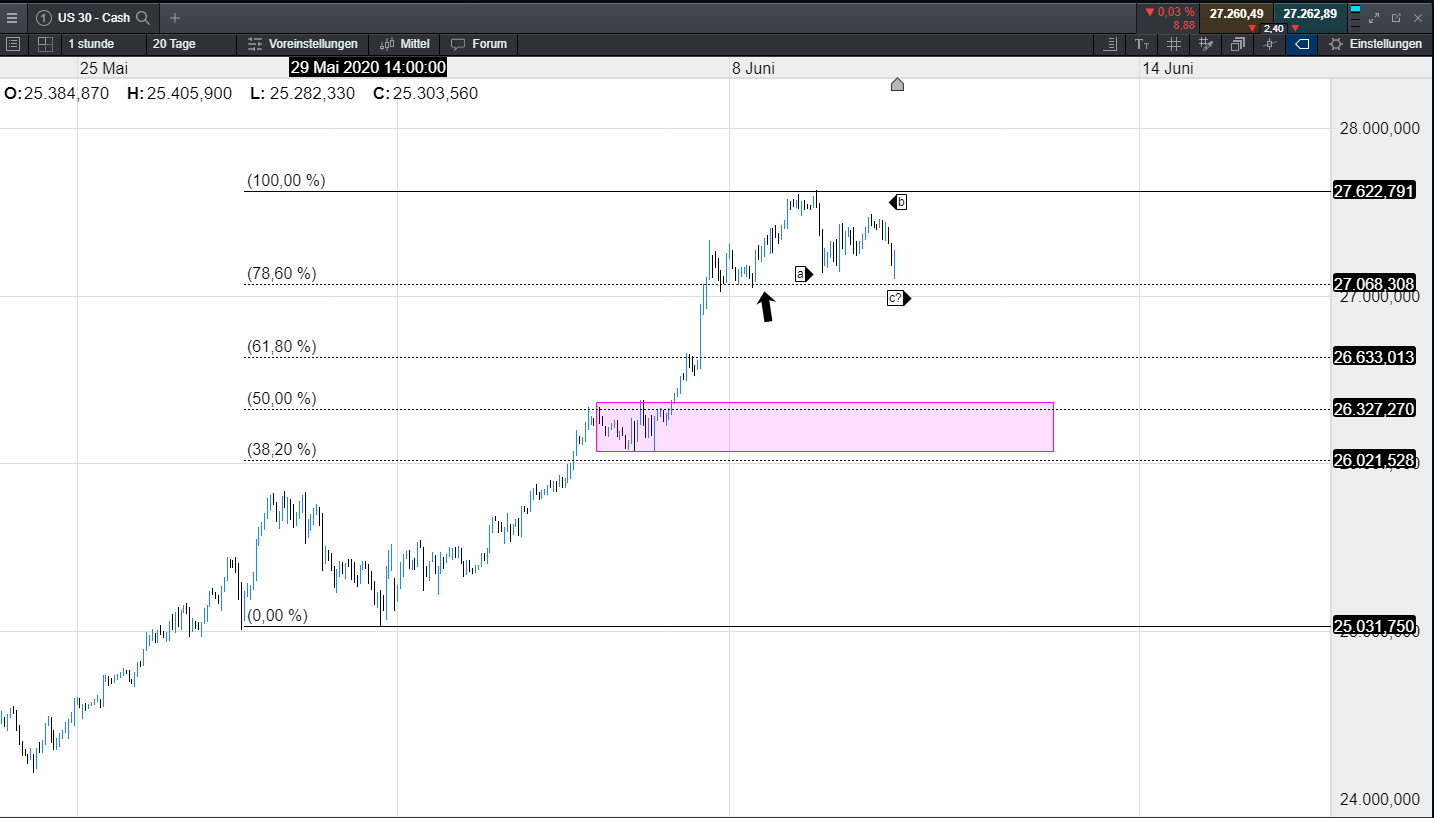
Task: Select the 'c?' wave label marker
Action: (x=898, y=298)
